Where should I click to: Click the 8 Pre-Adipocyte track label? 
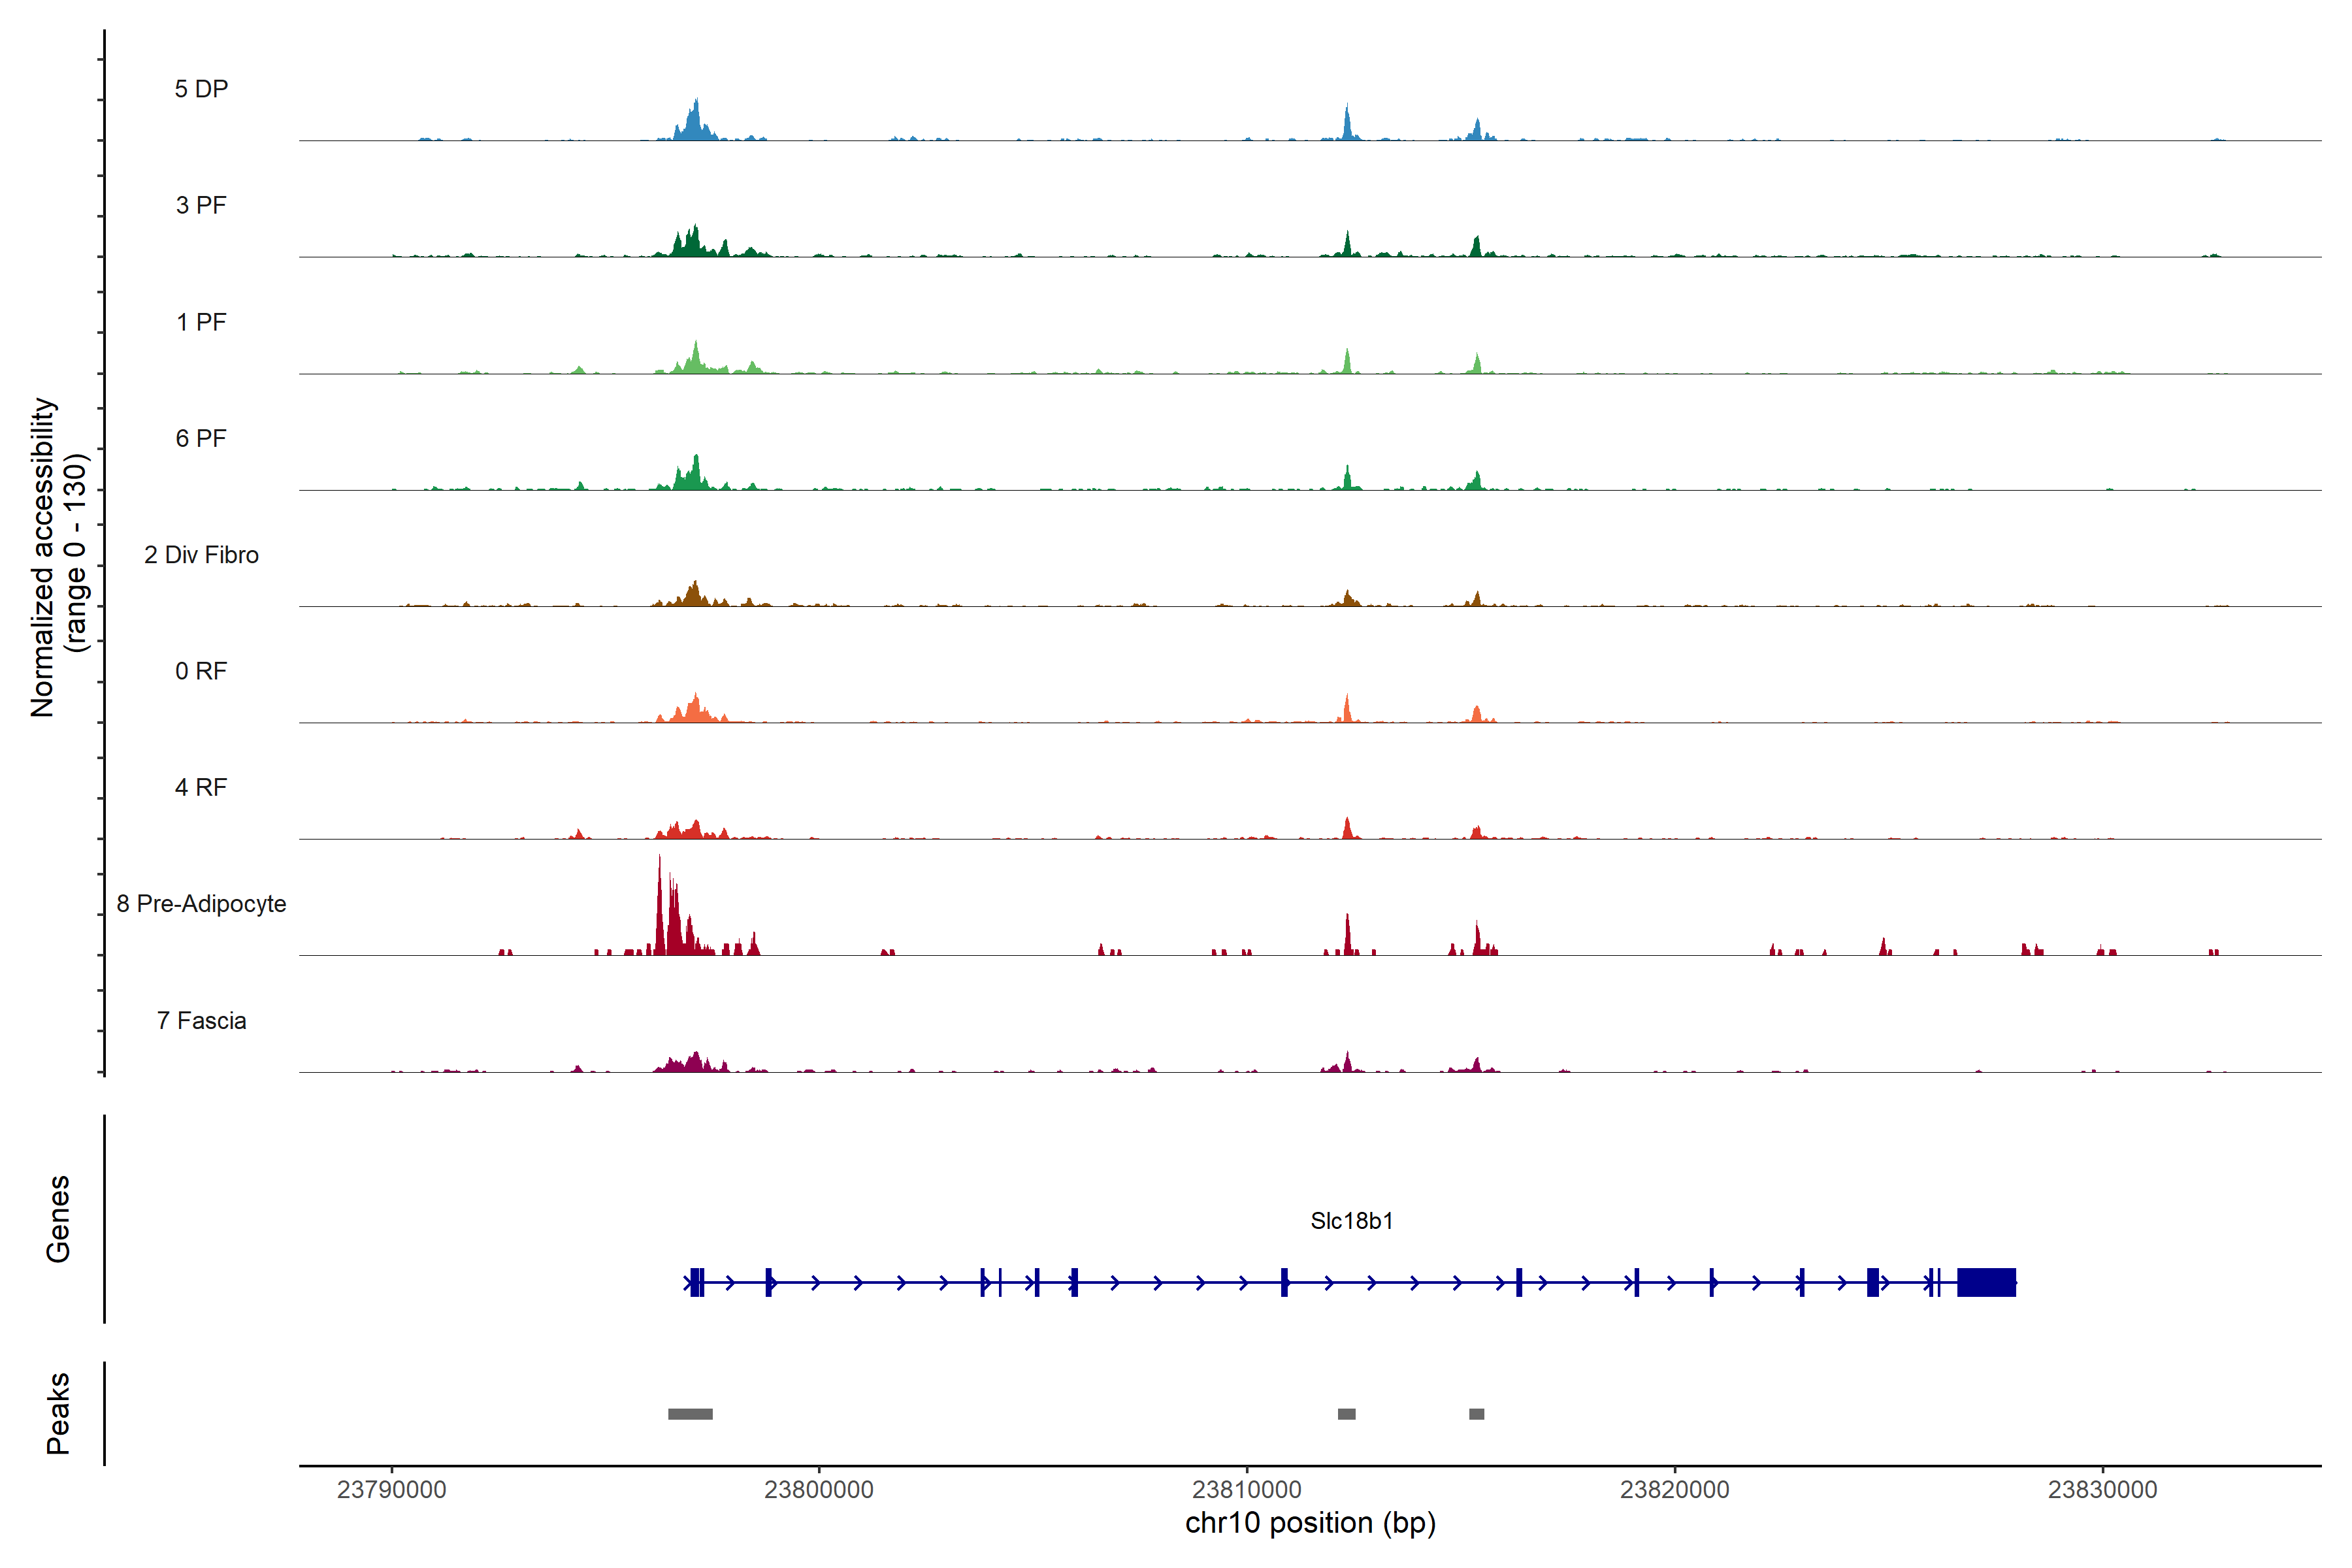pyautogui.click(x=201, y=904)
